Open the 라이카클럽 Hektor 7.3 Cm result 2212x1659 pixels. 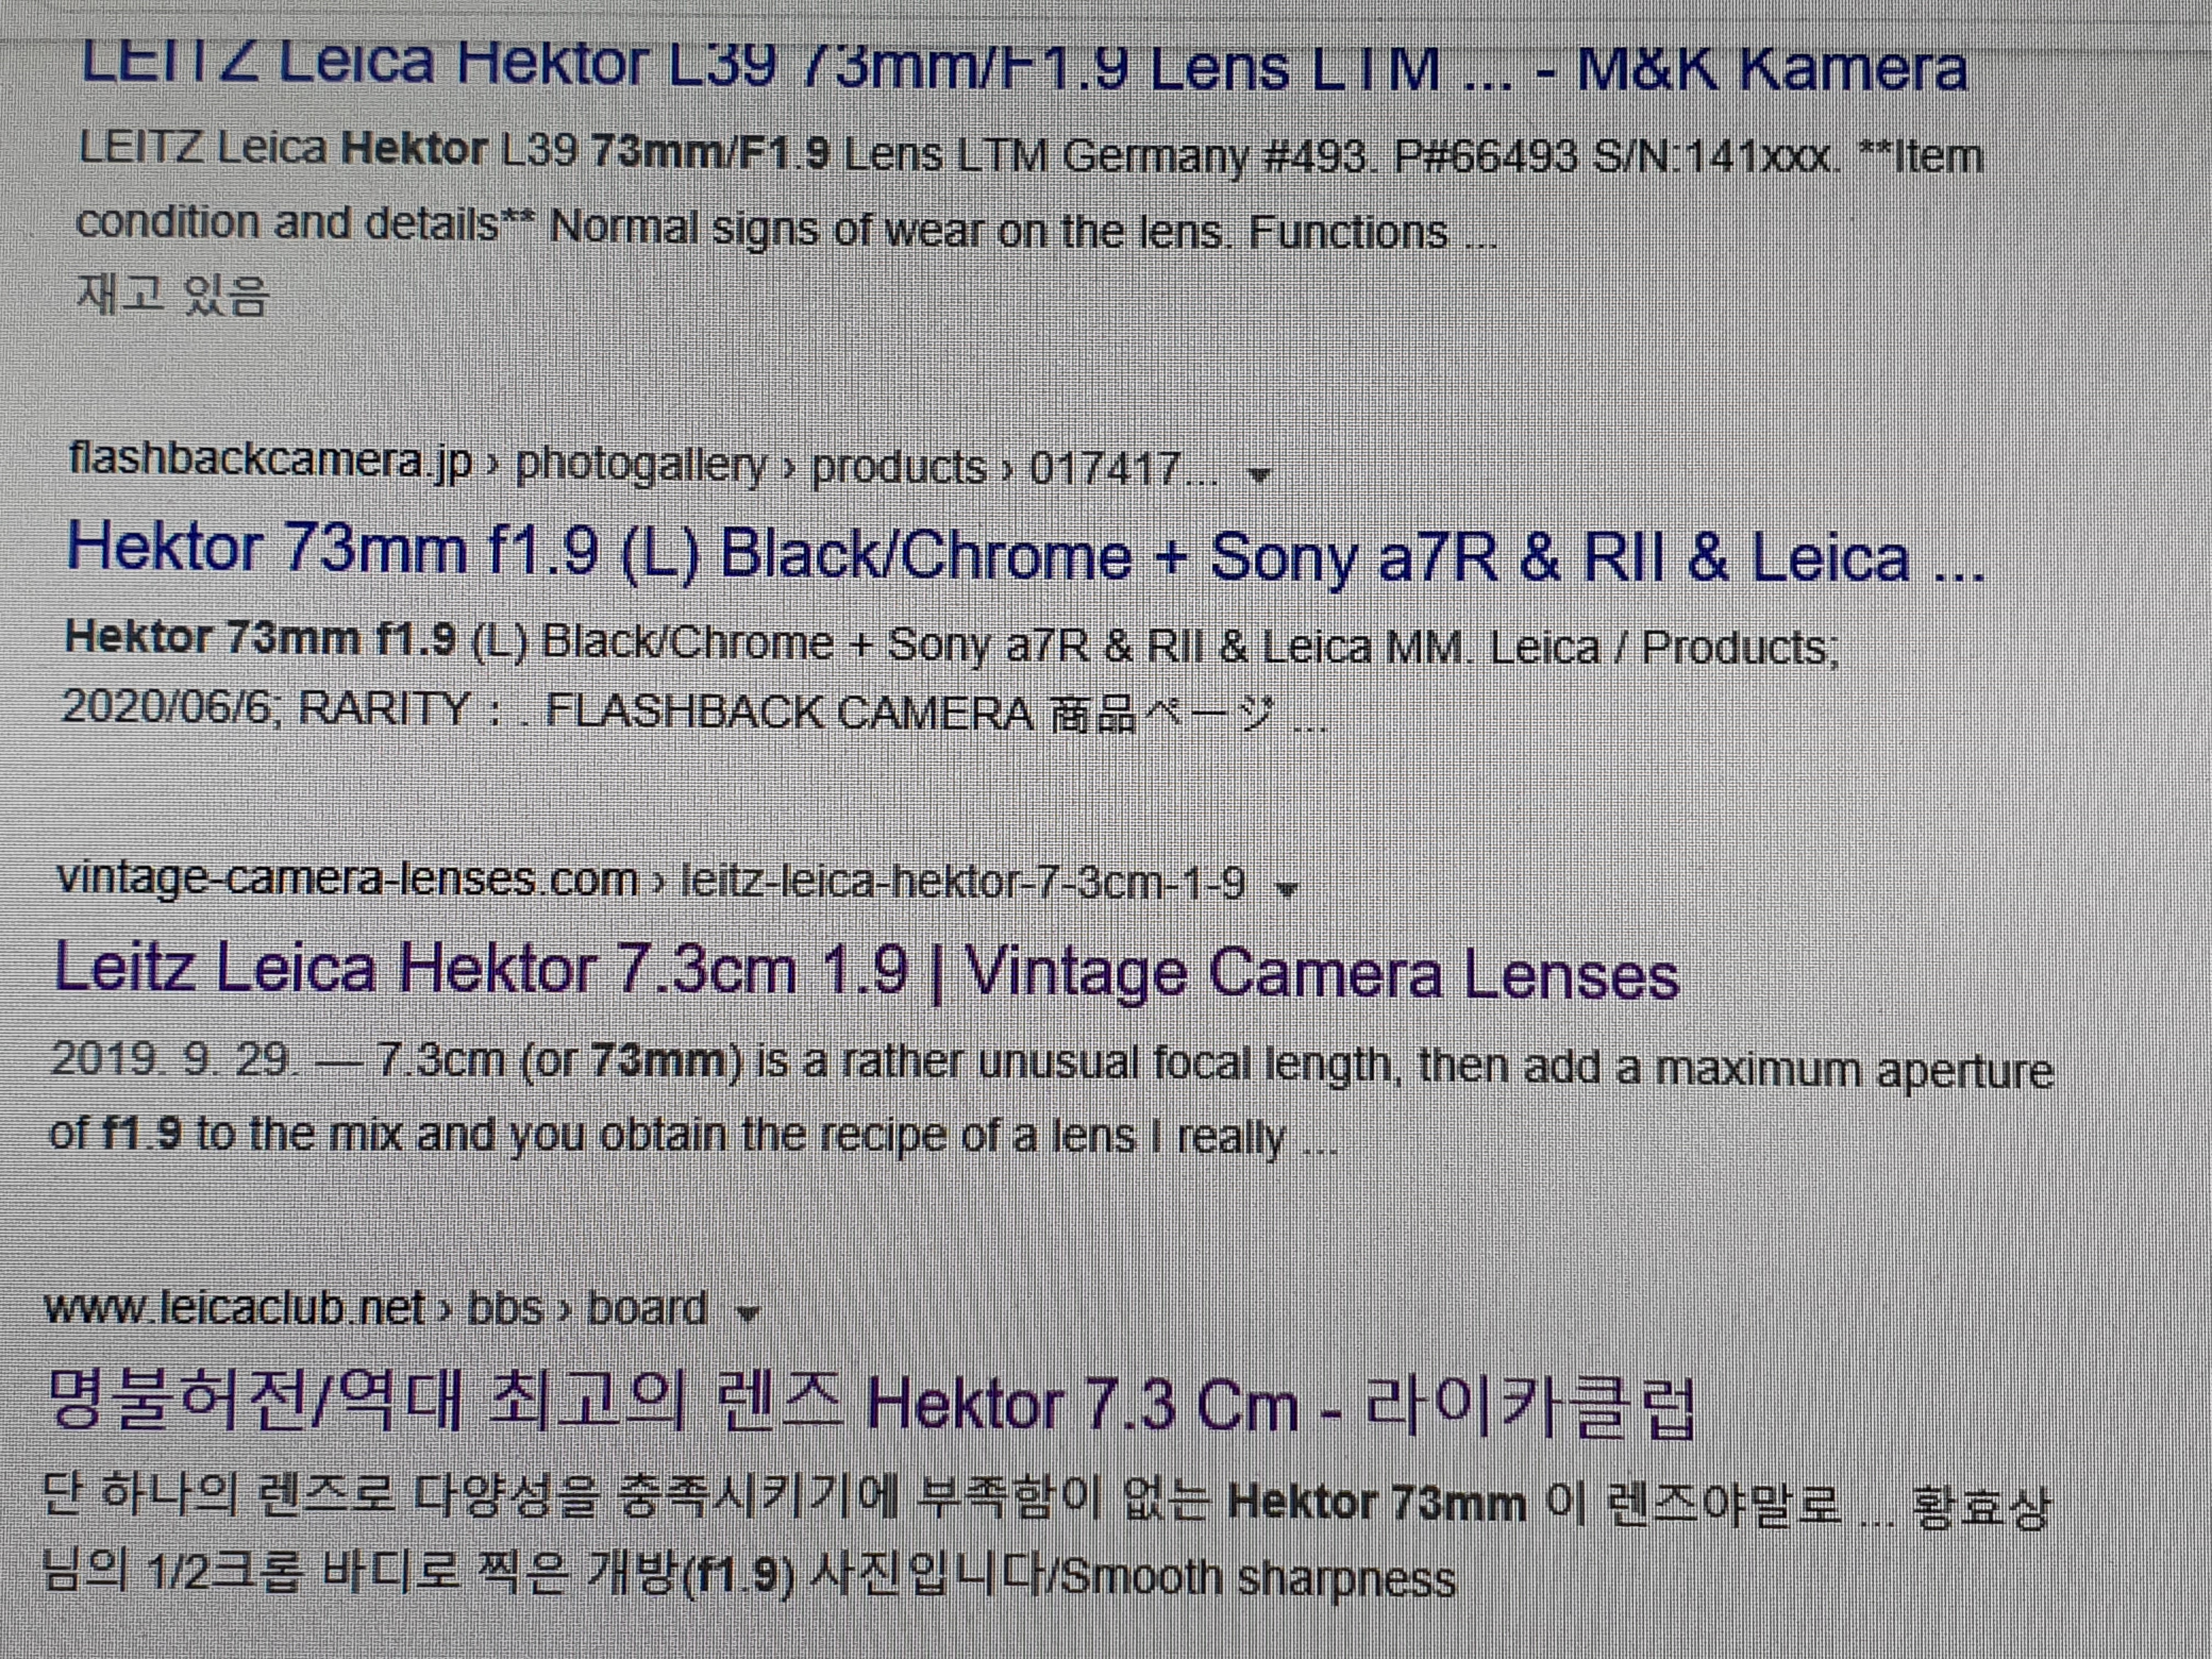[871, 1403]
